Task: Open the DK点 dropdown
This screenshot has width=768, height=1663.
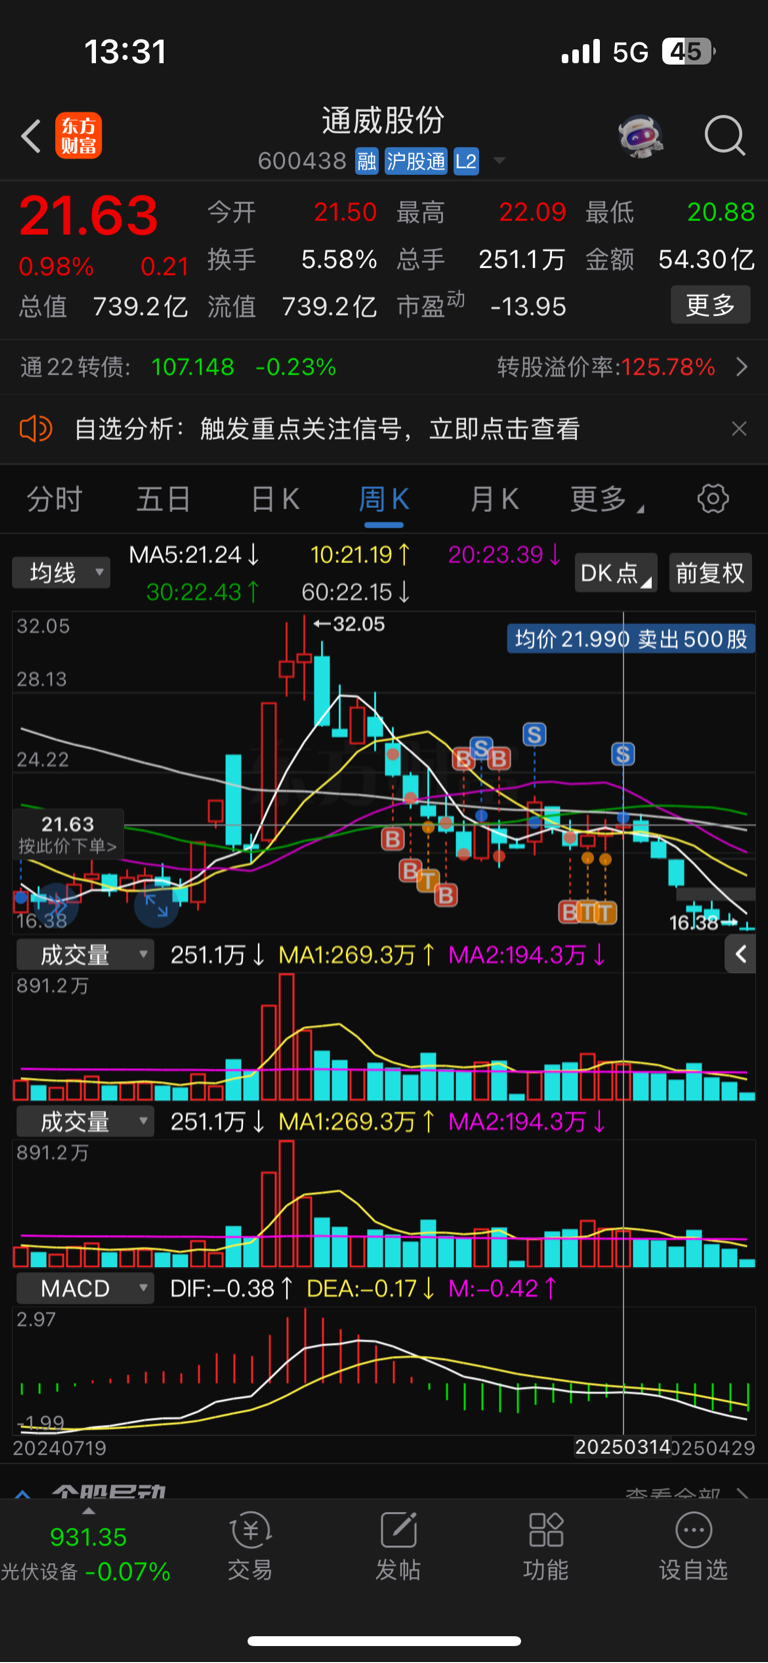Action: 616,573
